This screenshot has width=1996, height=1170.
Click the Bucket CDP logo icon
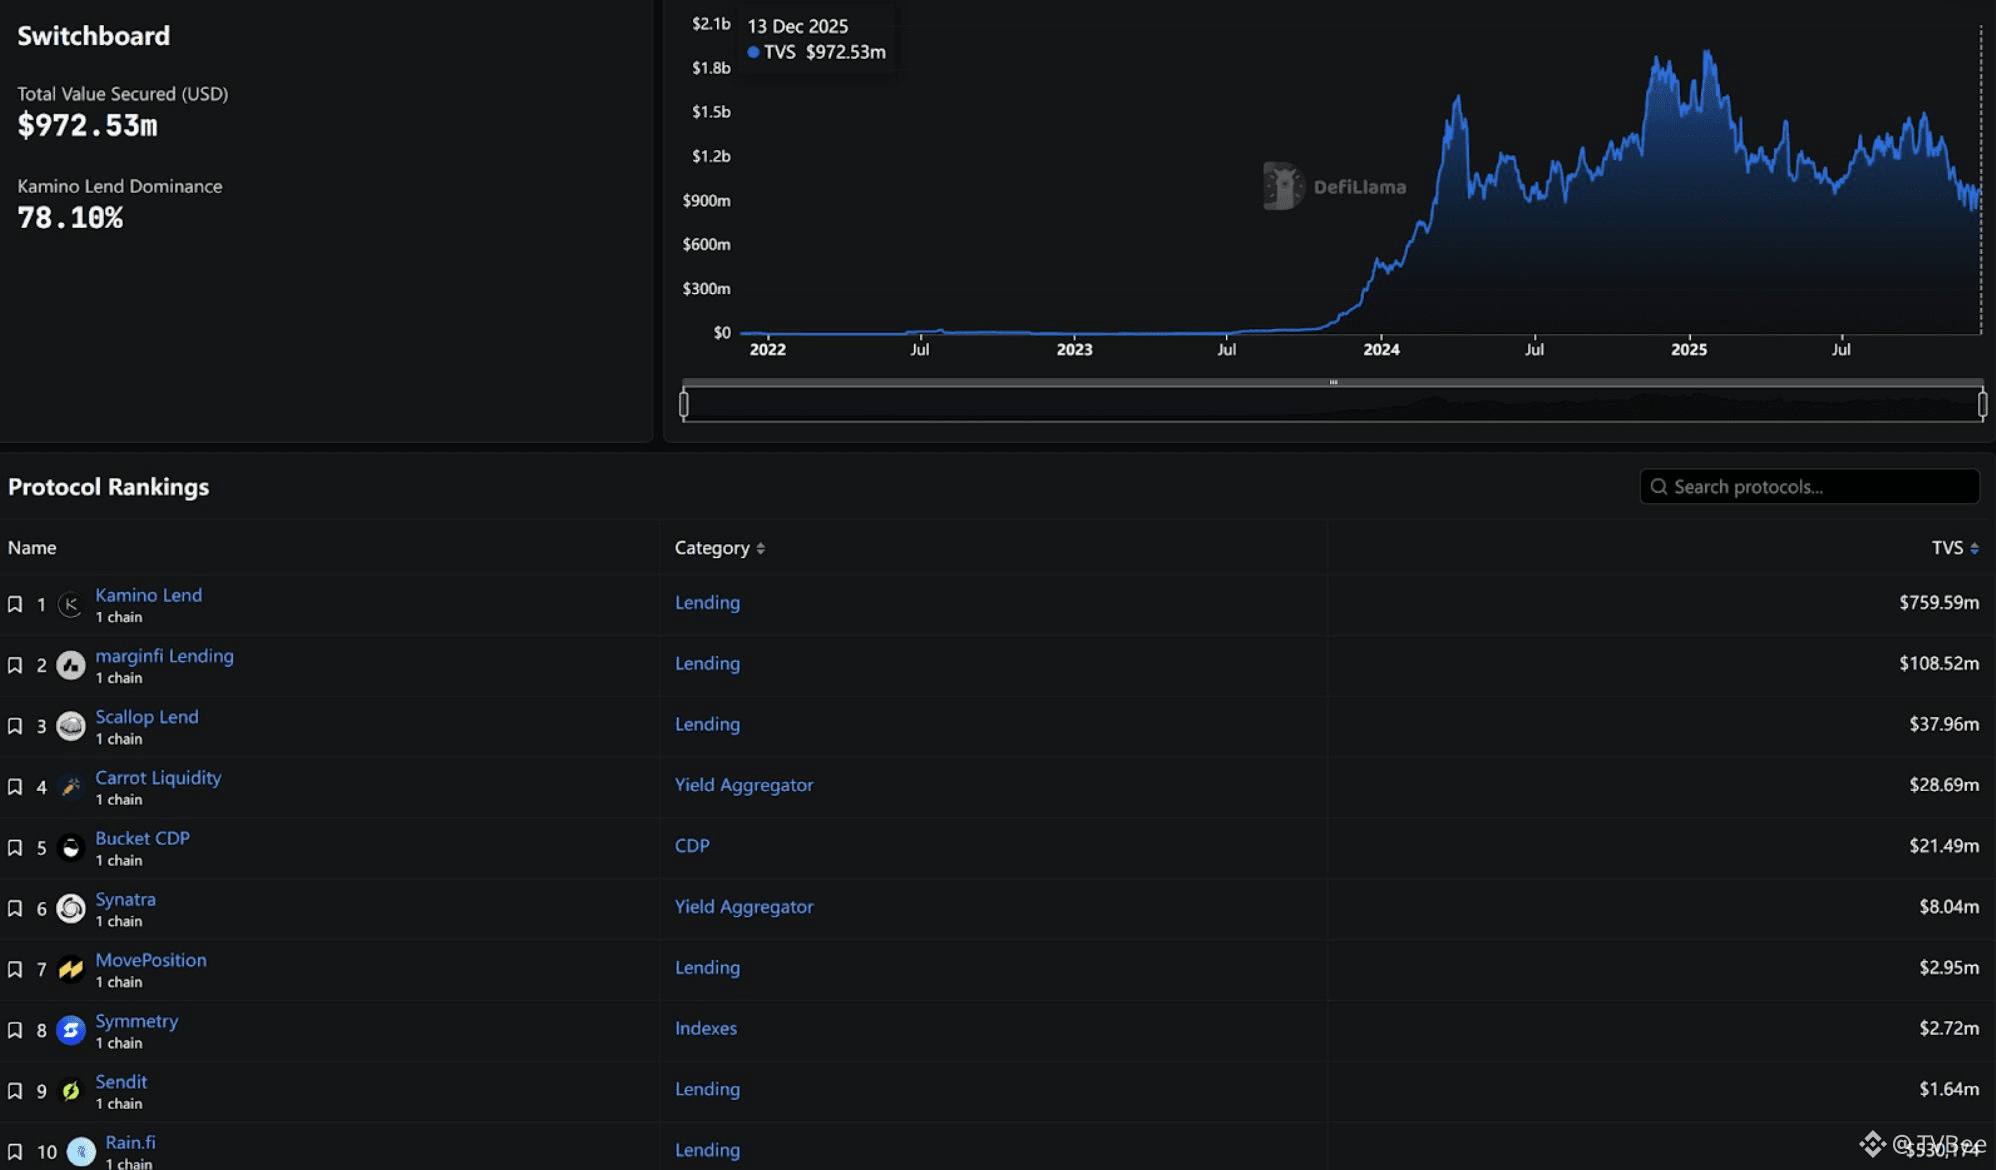click(x=70, y=848)
